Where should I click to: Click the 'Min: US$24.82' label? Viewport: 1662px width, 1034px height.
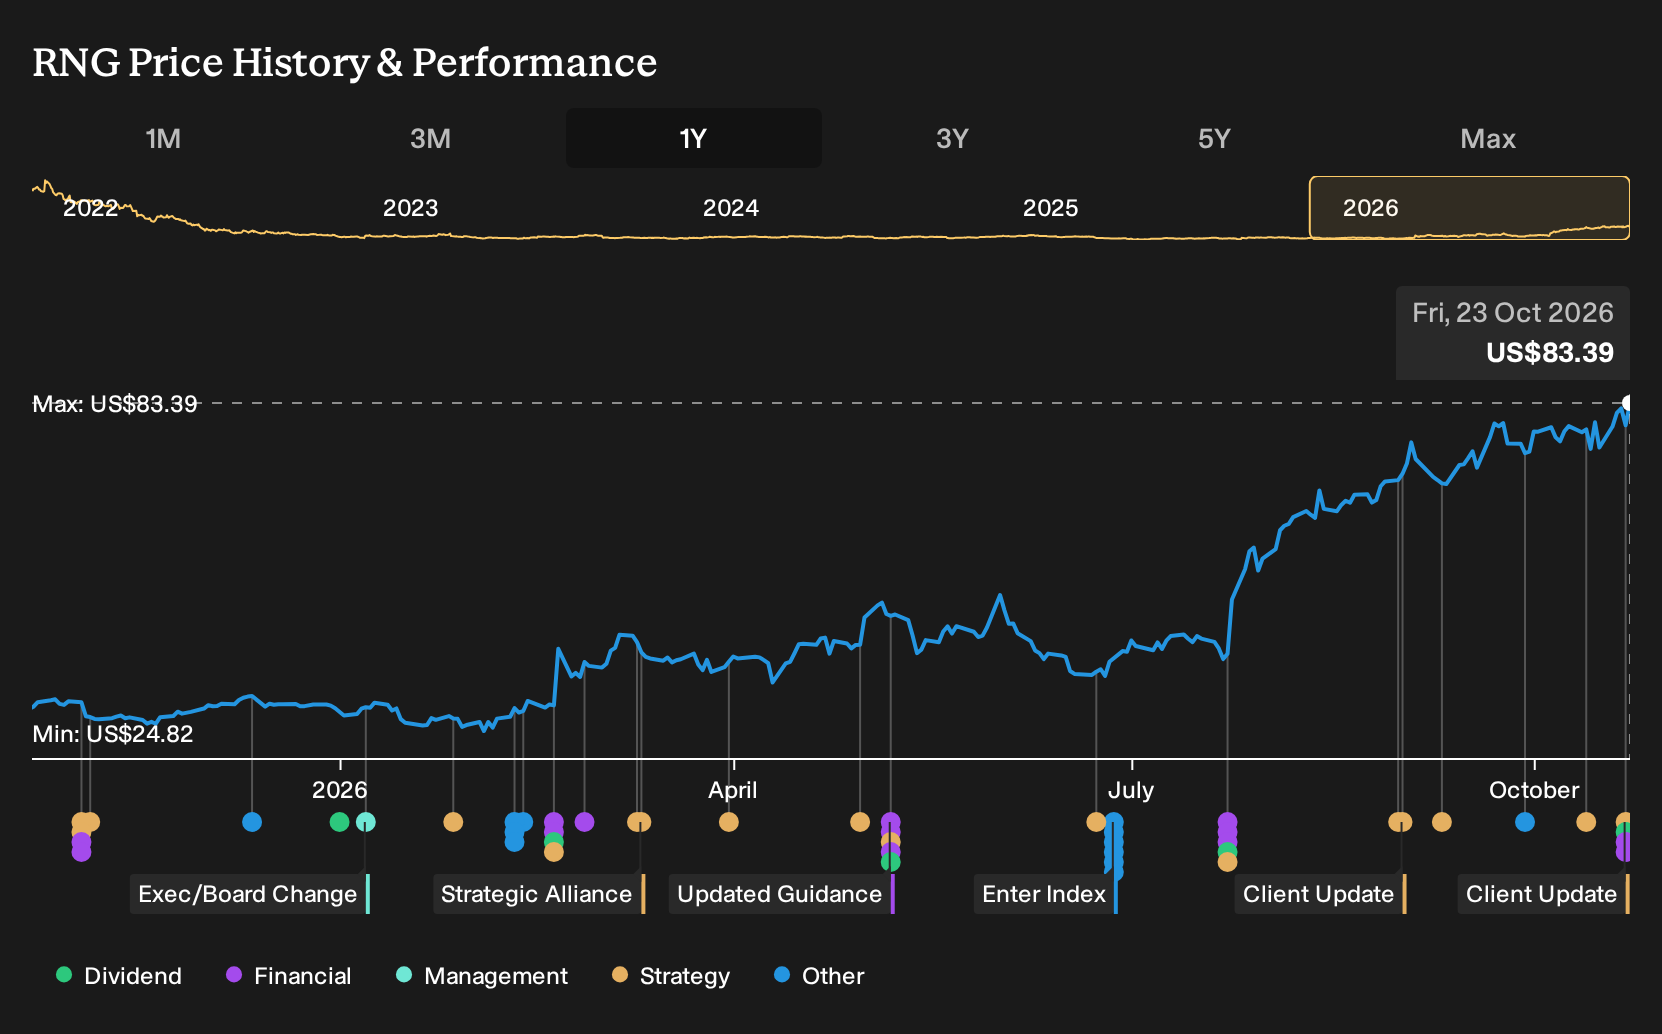(x=113, y=734)
